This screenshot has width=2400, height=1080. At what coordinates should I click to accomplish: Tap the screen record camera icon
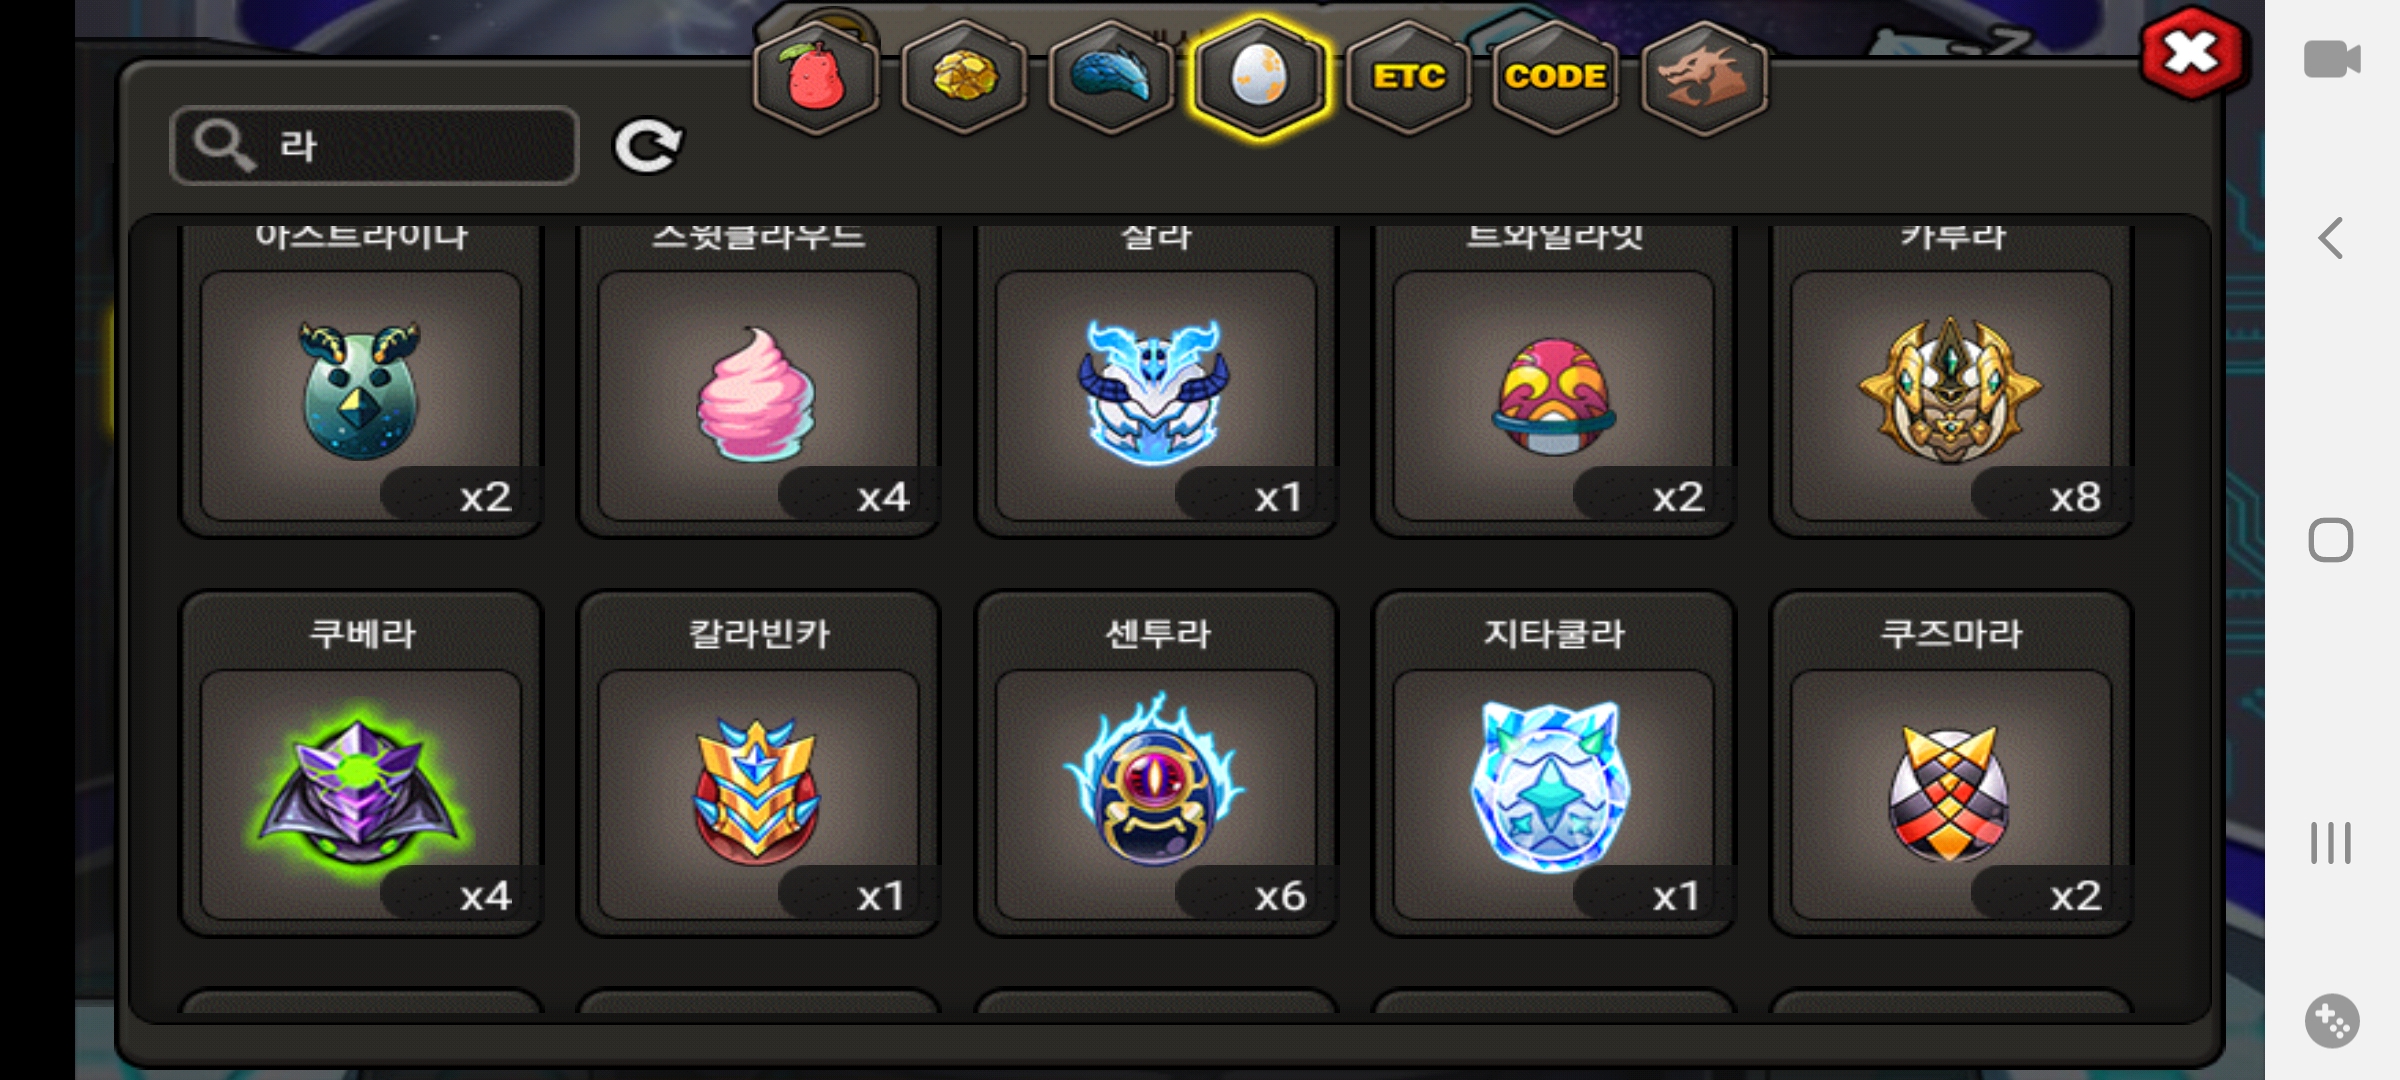point(2331,59)
